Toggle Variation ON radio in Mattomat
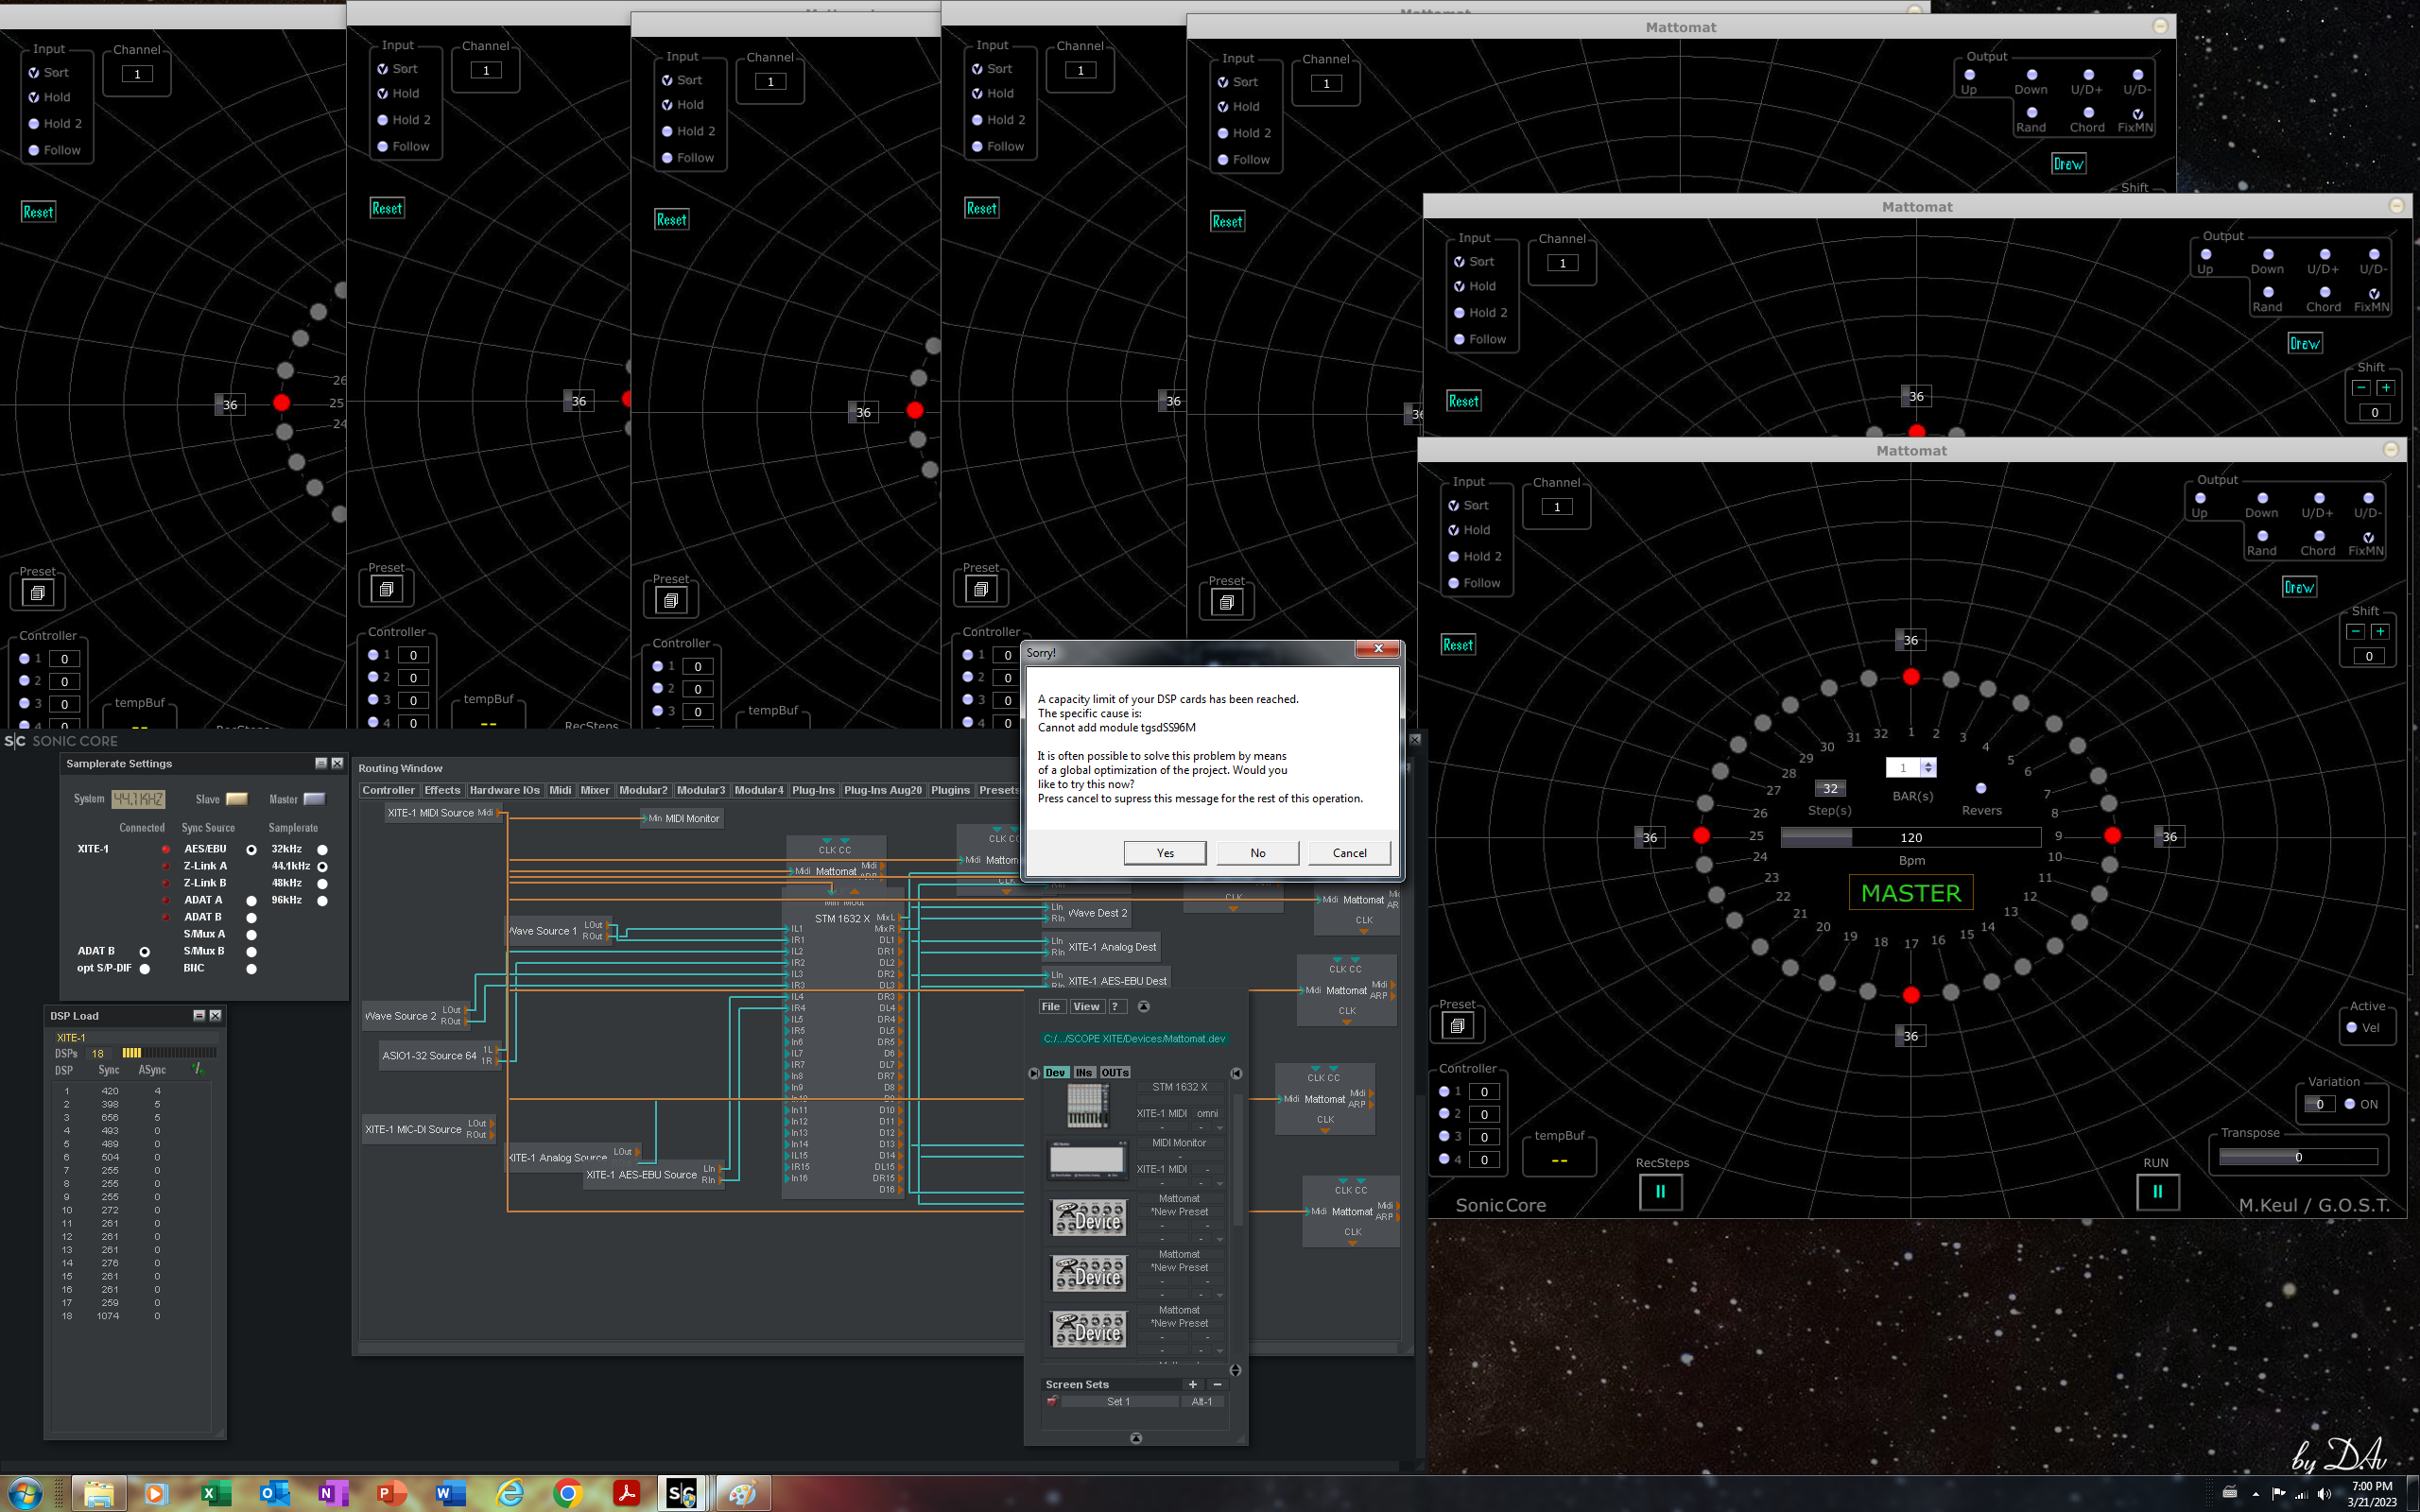Image resolution: width=2420 pixels, height=1512 pixels. 2350,1104
